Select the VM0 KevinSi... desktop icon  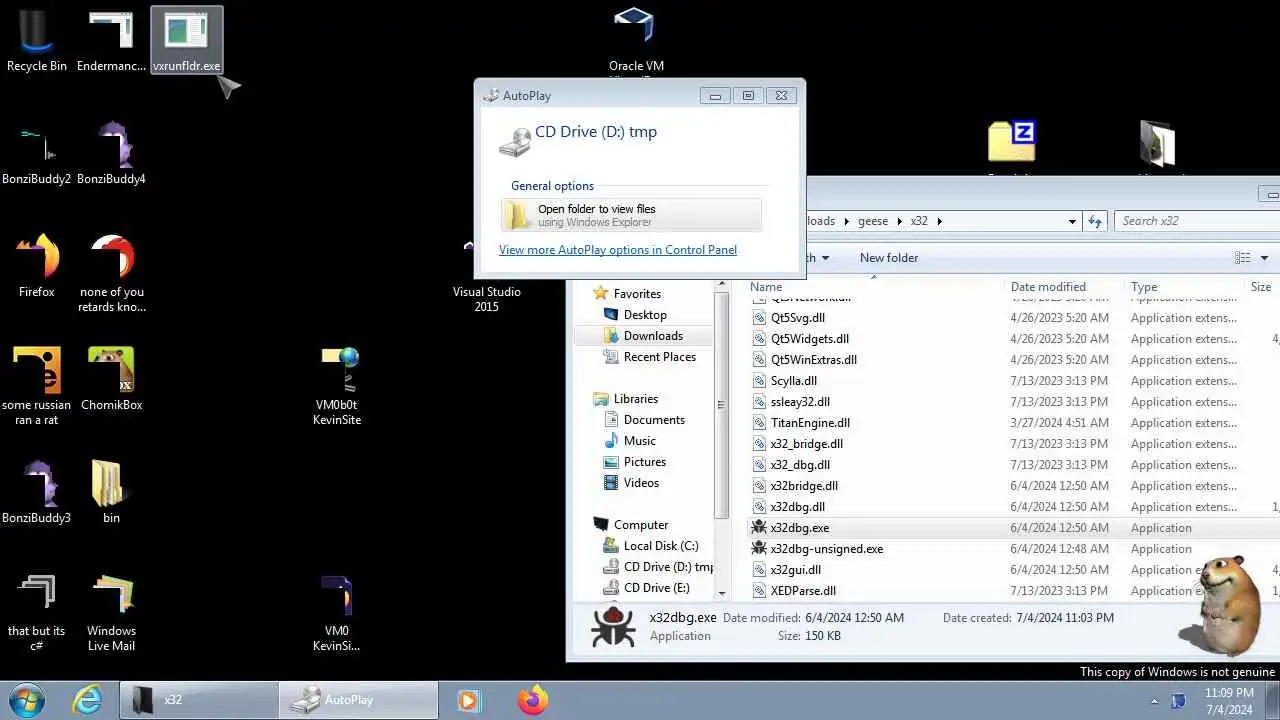point(337,612)
